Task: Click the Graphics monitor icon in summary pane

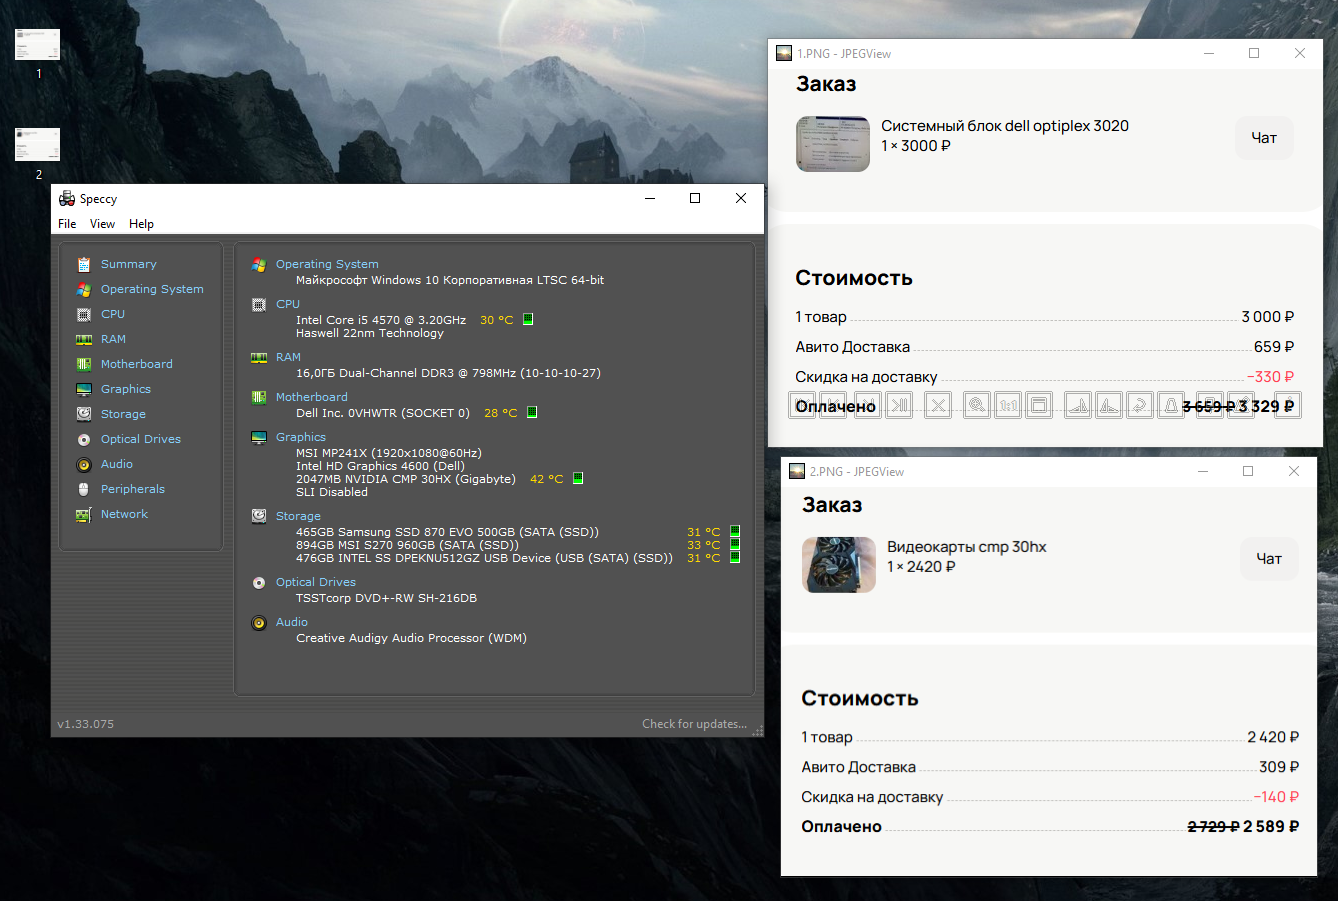Action: 259,437
